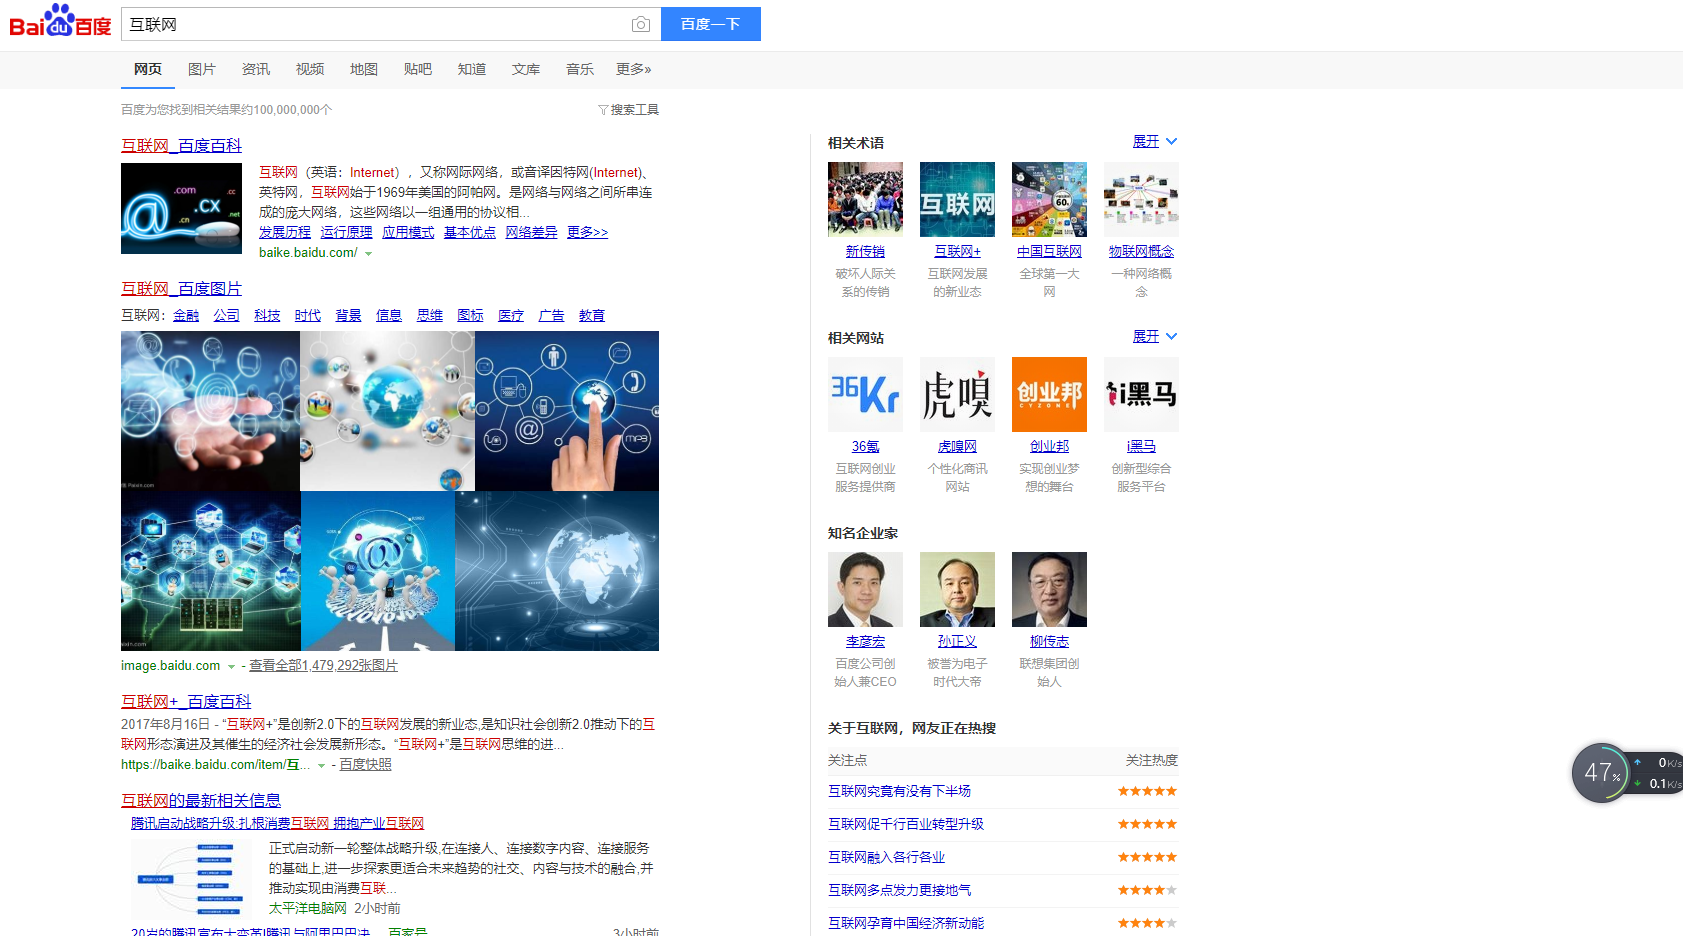The image size is (1683, 936).
Task: Open the 互联网_百度图片 result
Action: click(x=181, y=289)
